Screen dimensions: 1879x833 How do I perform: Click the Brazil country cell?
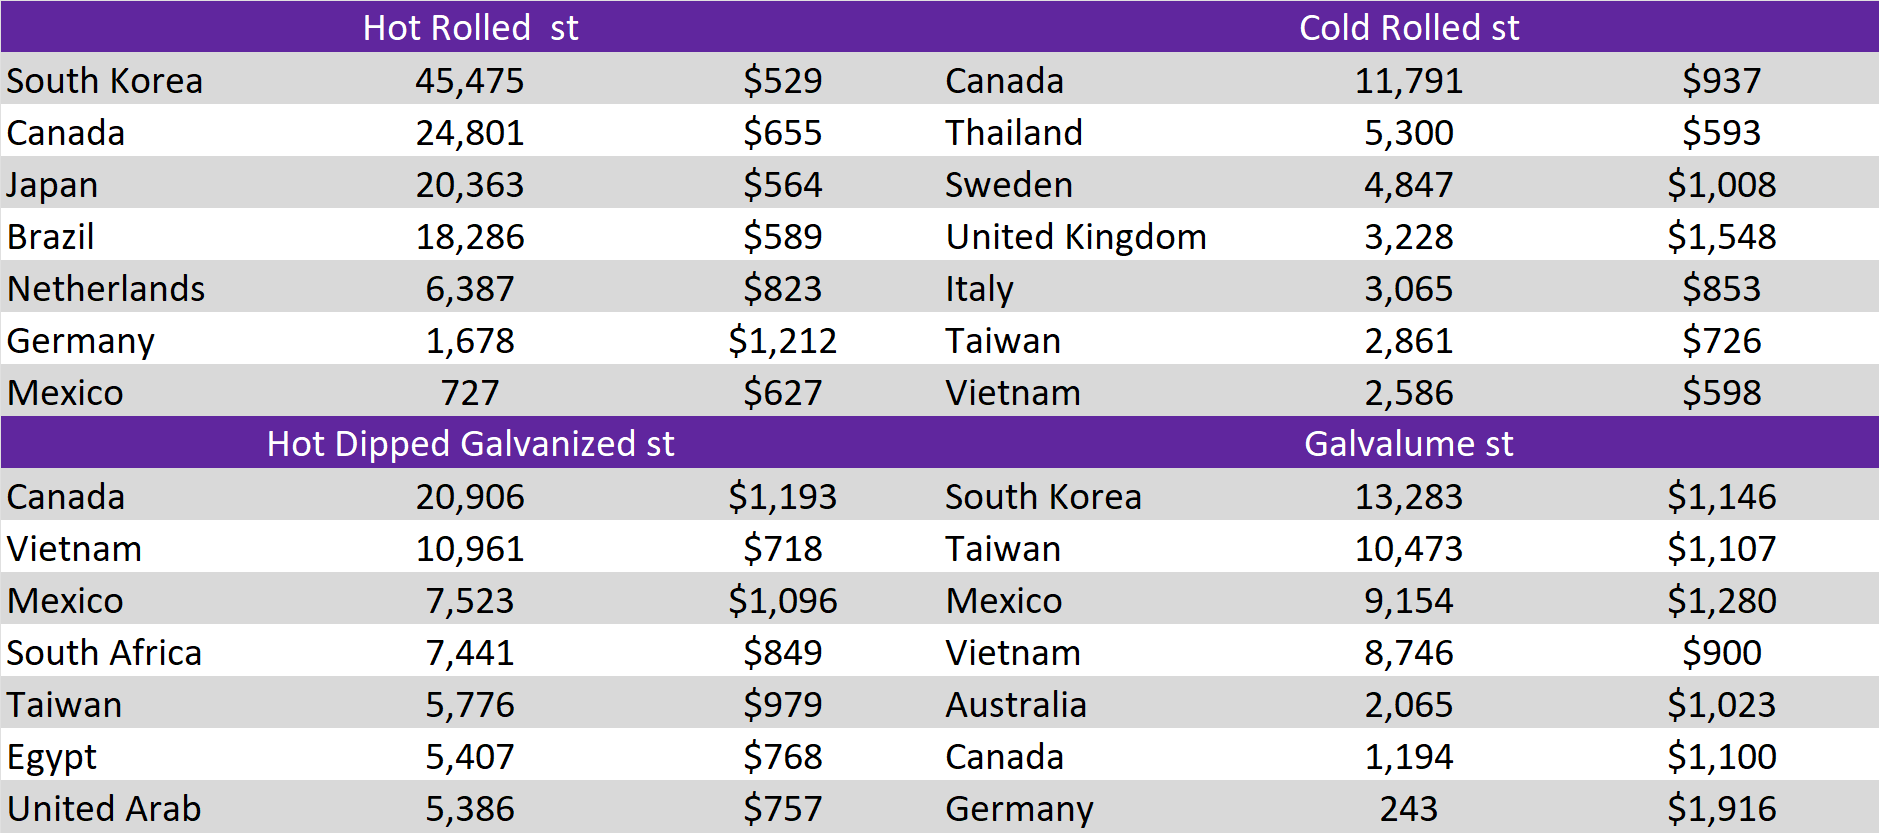click(x=51, y=237)
